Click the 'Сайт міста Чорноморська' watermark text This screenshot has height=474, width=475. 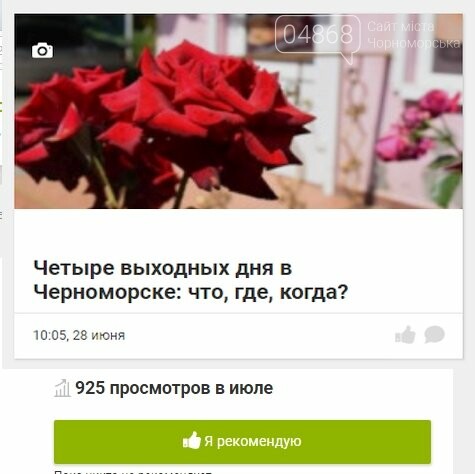tap(414, 35)
